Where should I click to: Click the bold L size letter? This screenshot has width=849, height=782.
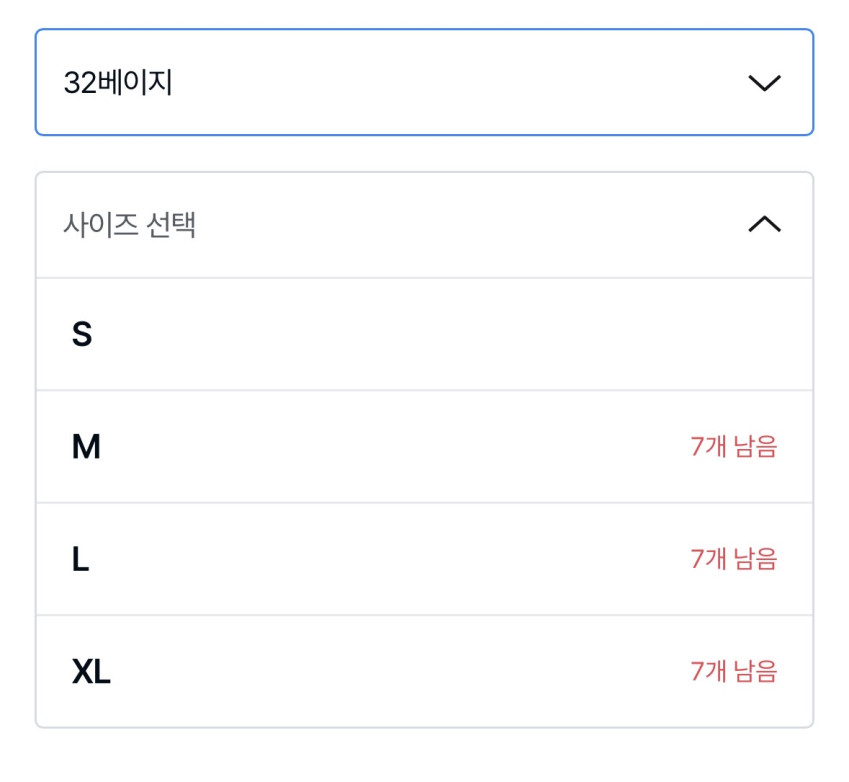pos(81,559)
